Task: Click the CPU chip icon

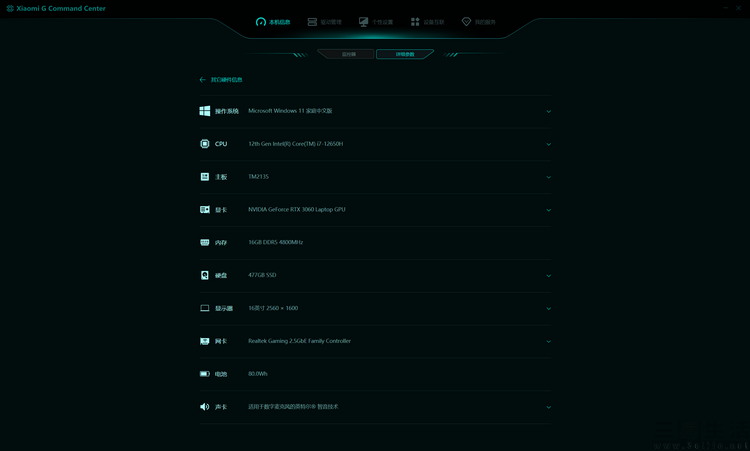Action: pyautogui.click(x=205, y=143)
